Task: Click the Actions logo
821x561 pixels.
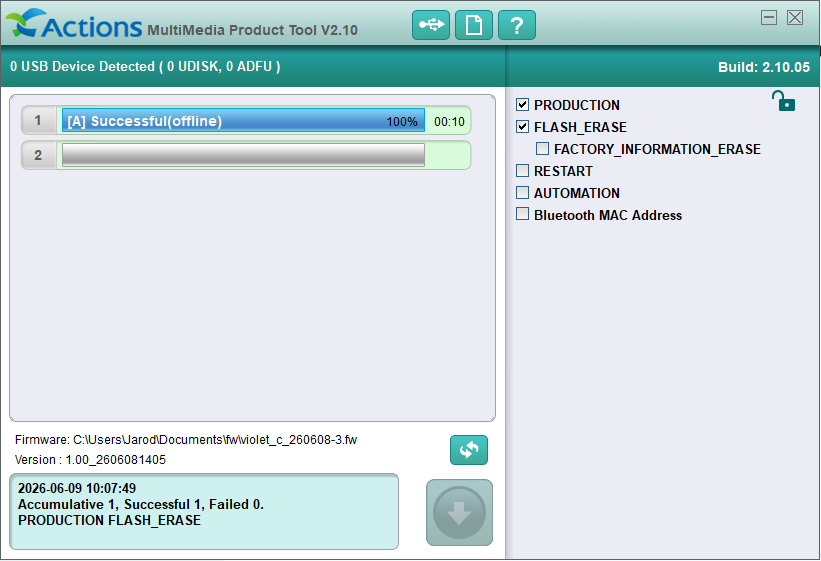Action: click(x=74, y=24)
